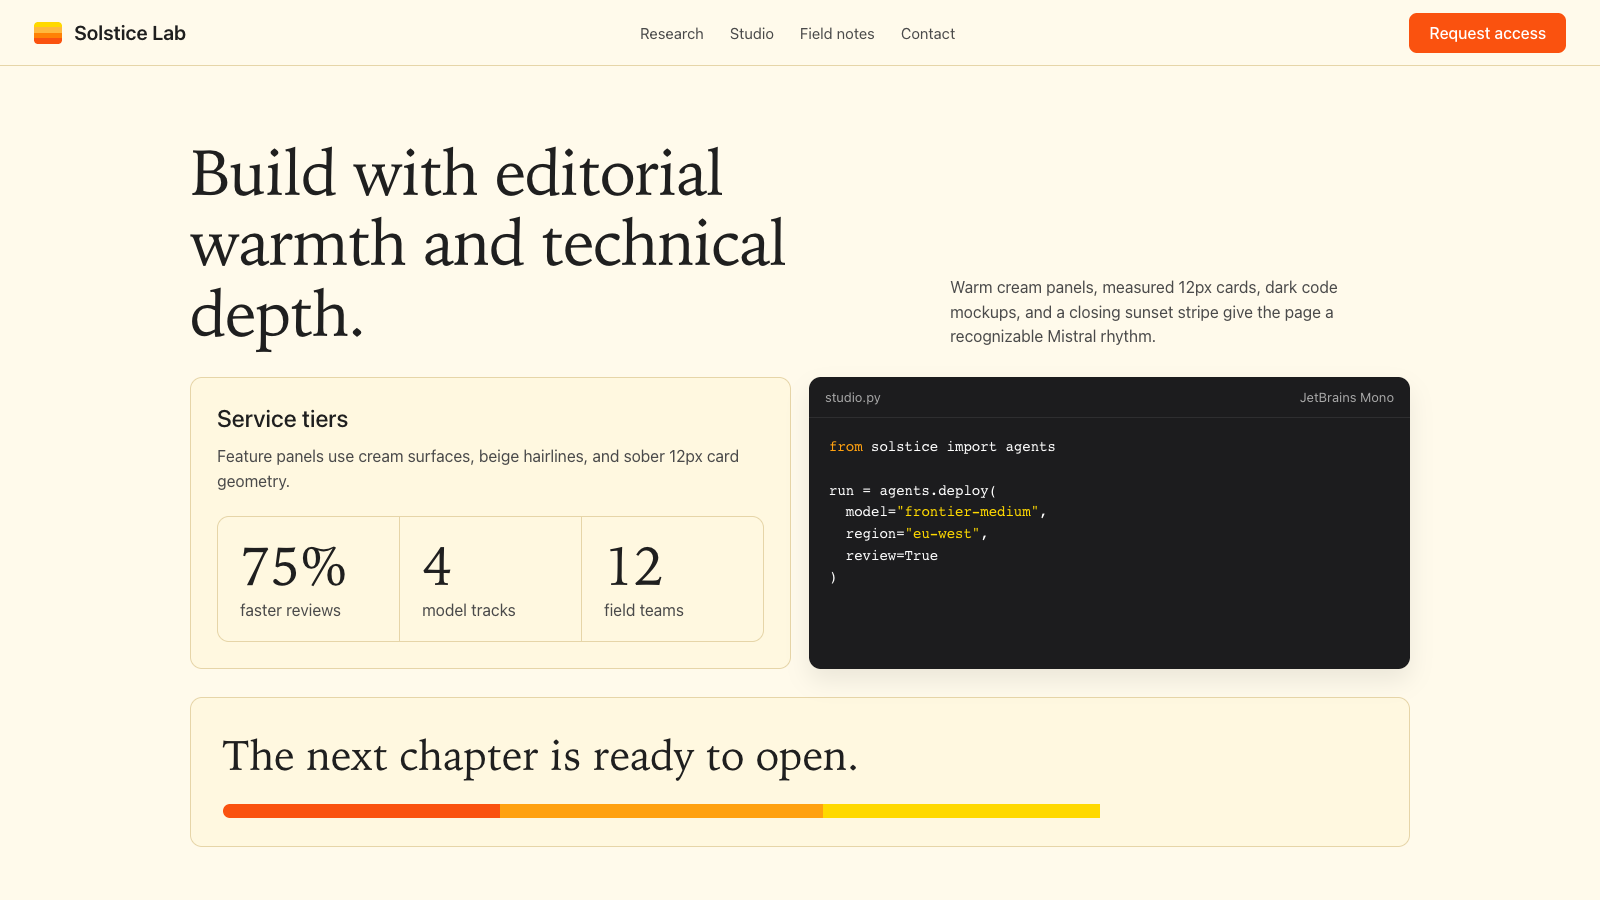
Task: Click 'The next chapter is ready to open.' heading
Action: point(540,756)
